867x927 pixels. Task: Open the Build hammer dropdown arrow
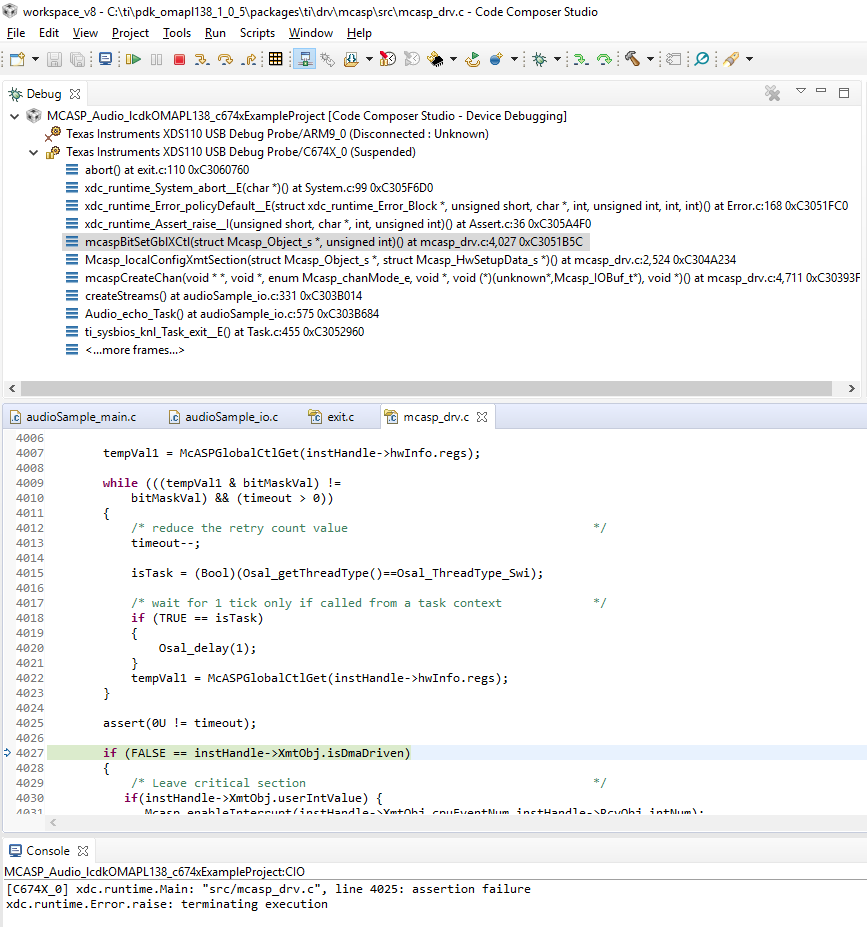650,59
